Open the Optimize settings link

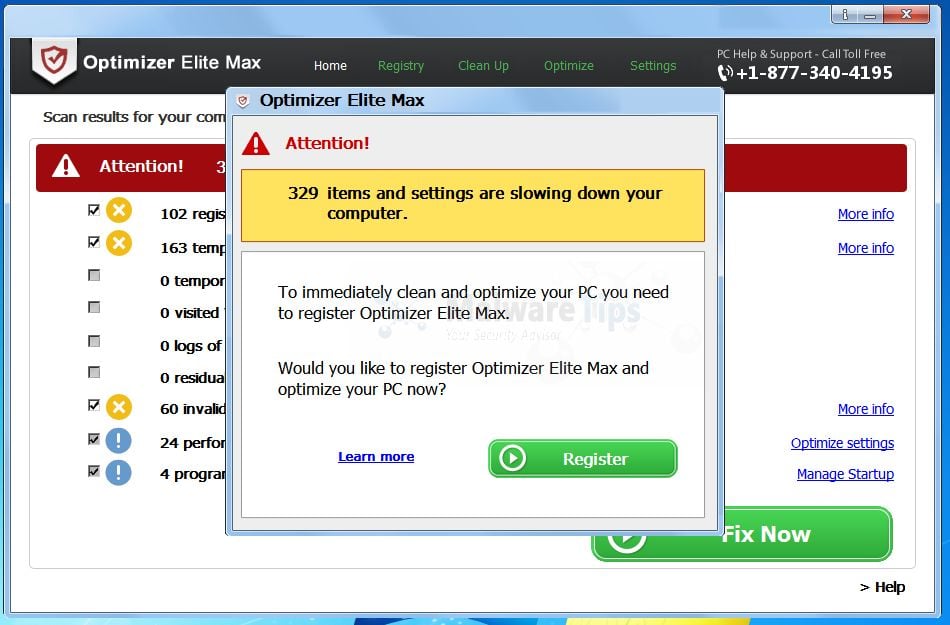[842, 443]
